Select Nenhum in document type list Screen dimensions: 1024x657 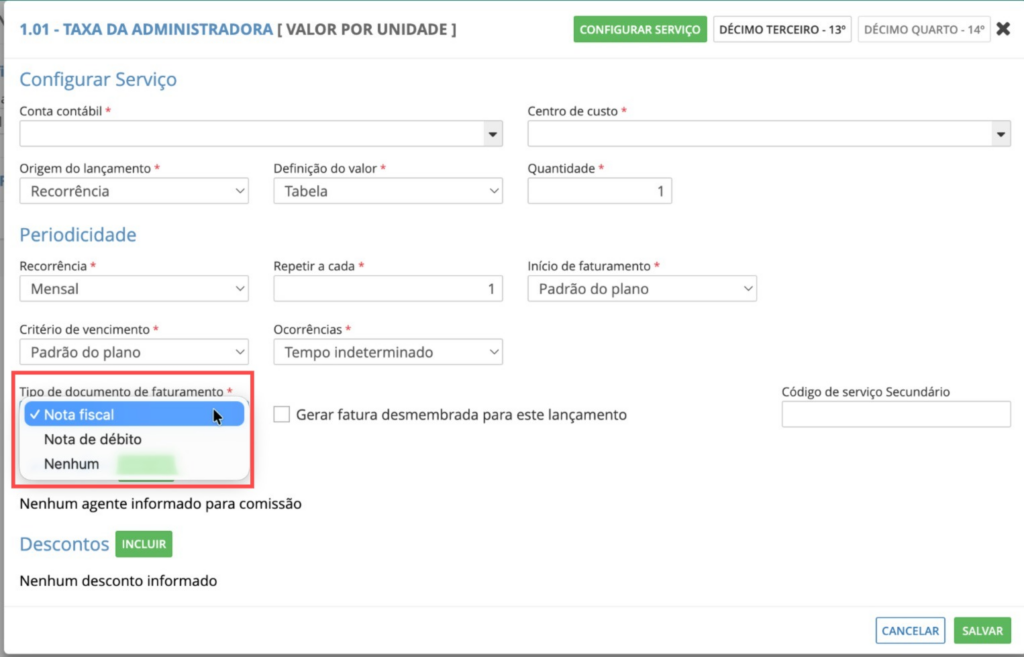pos(72,464)
